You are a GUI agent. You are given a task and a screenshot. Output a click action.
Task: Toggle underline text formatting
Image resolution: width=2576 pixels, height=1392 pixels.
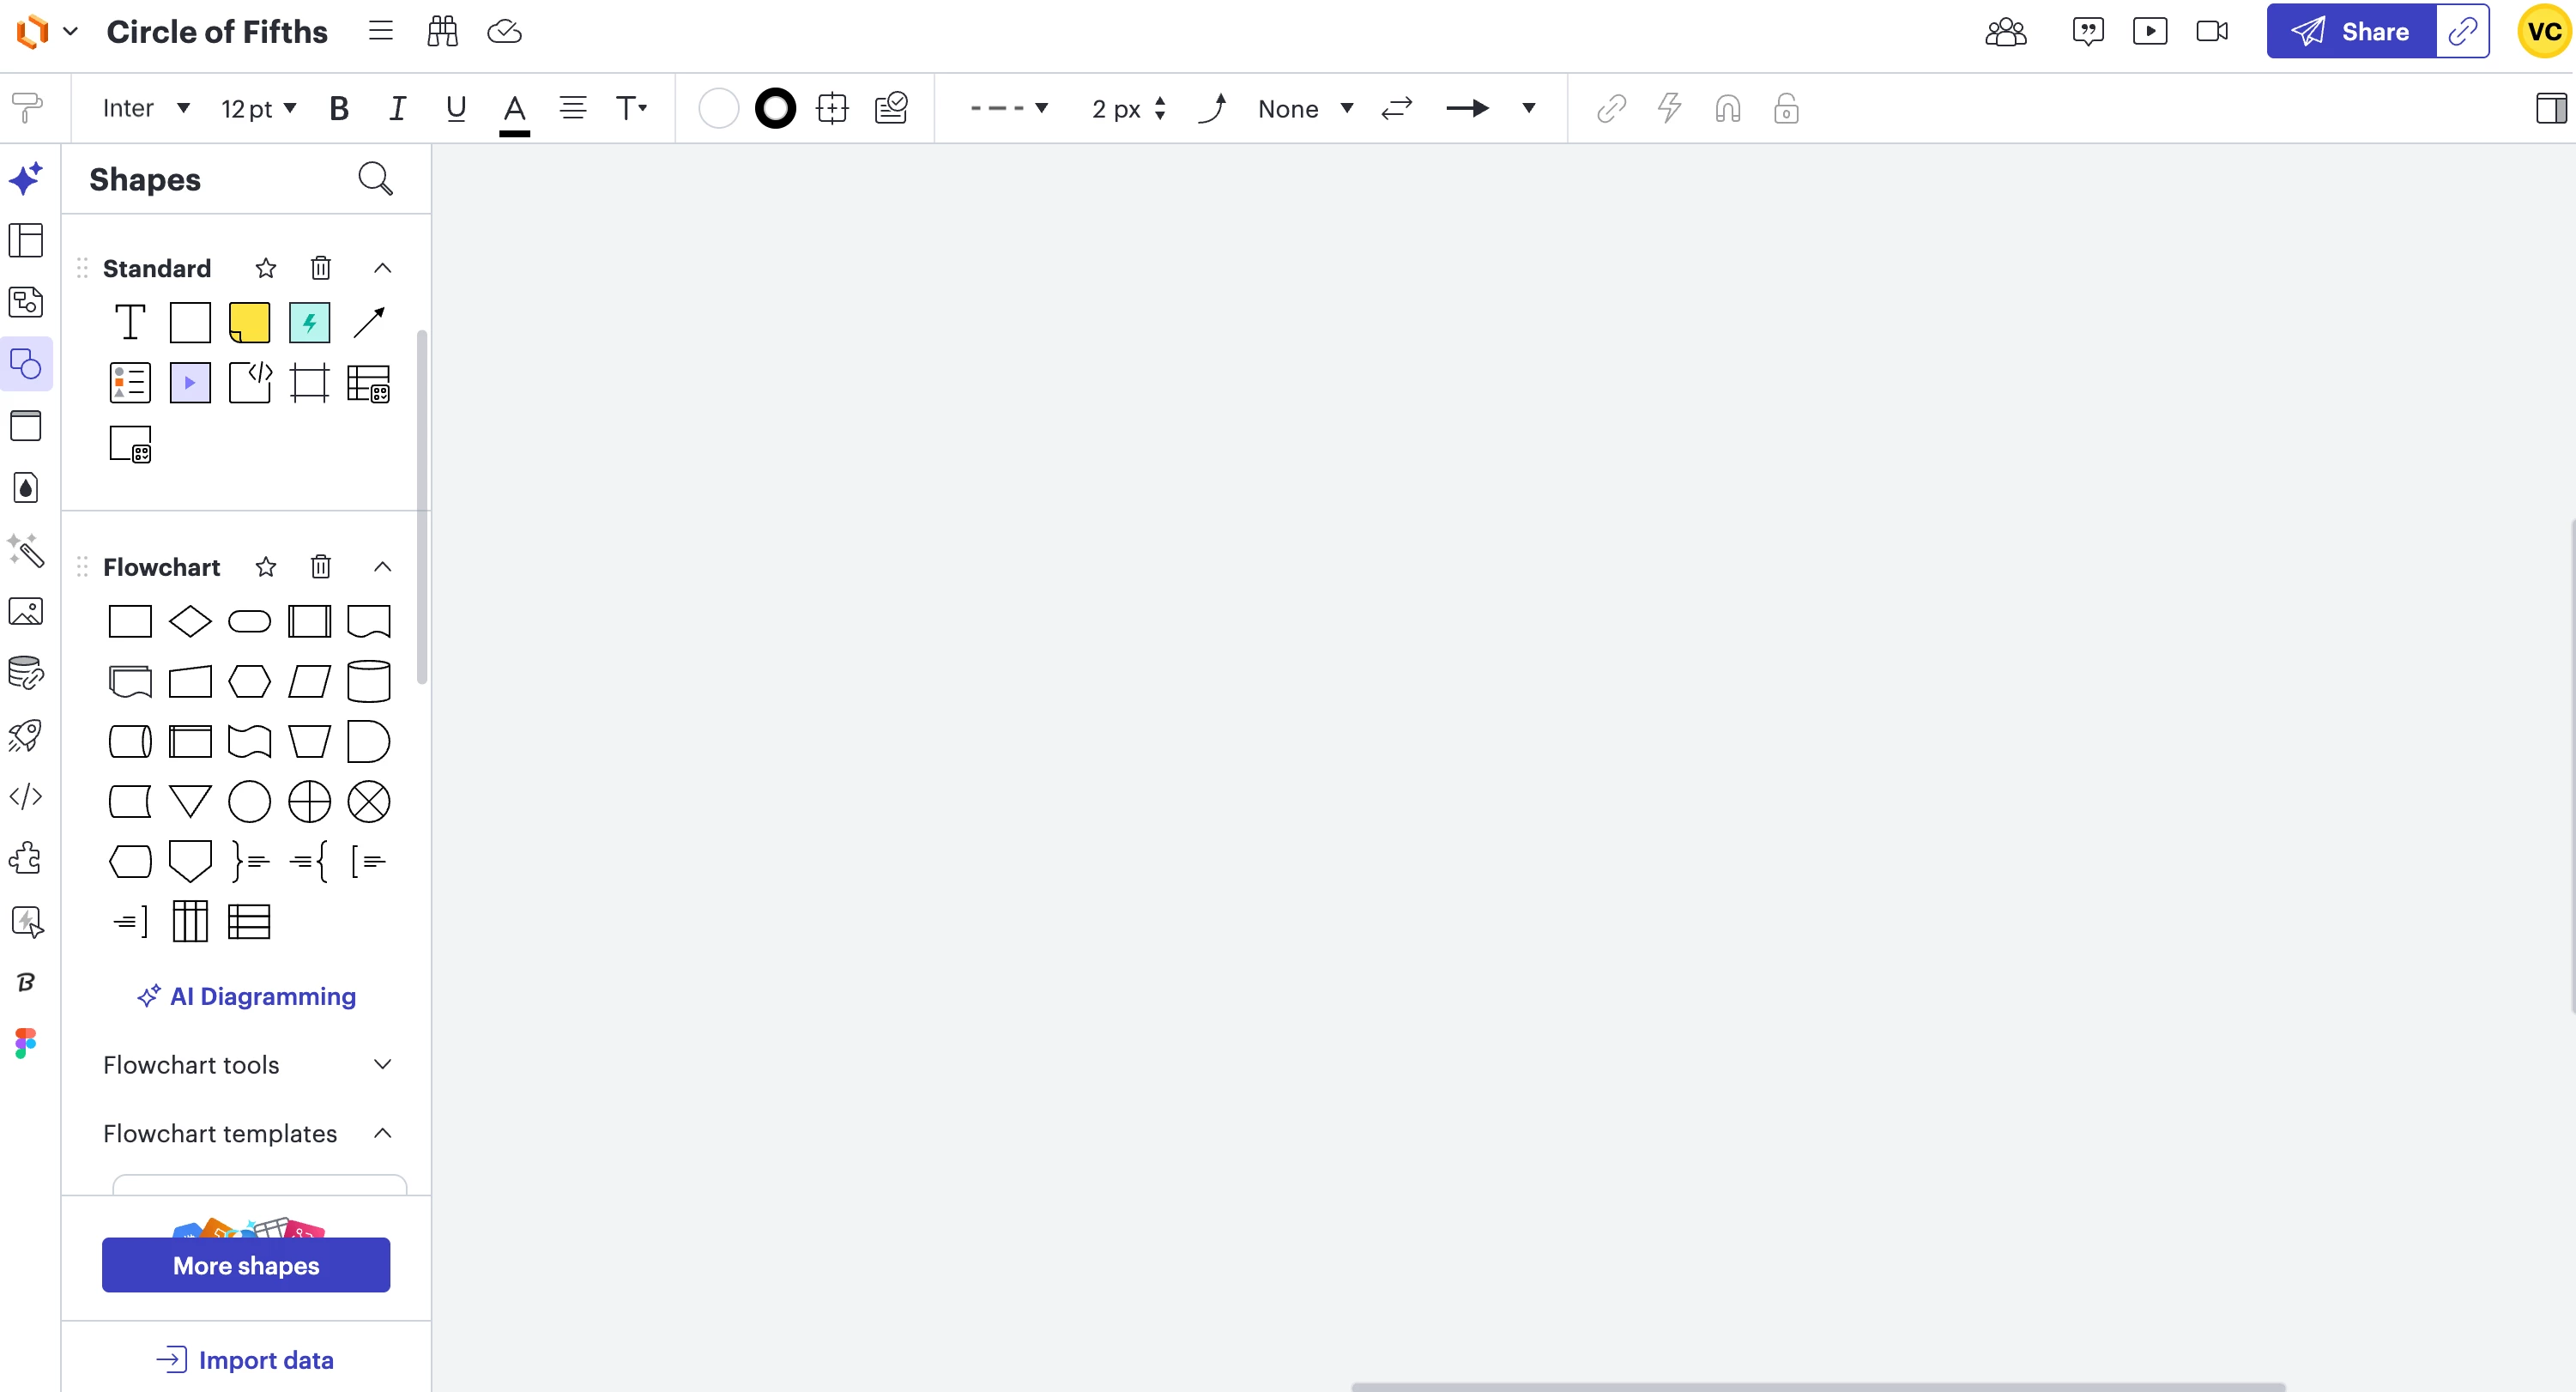point(456,108)
